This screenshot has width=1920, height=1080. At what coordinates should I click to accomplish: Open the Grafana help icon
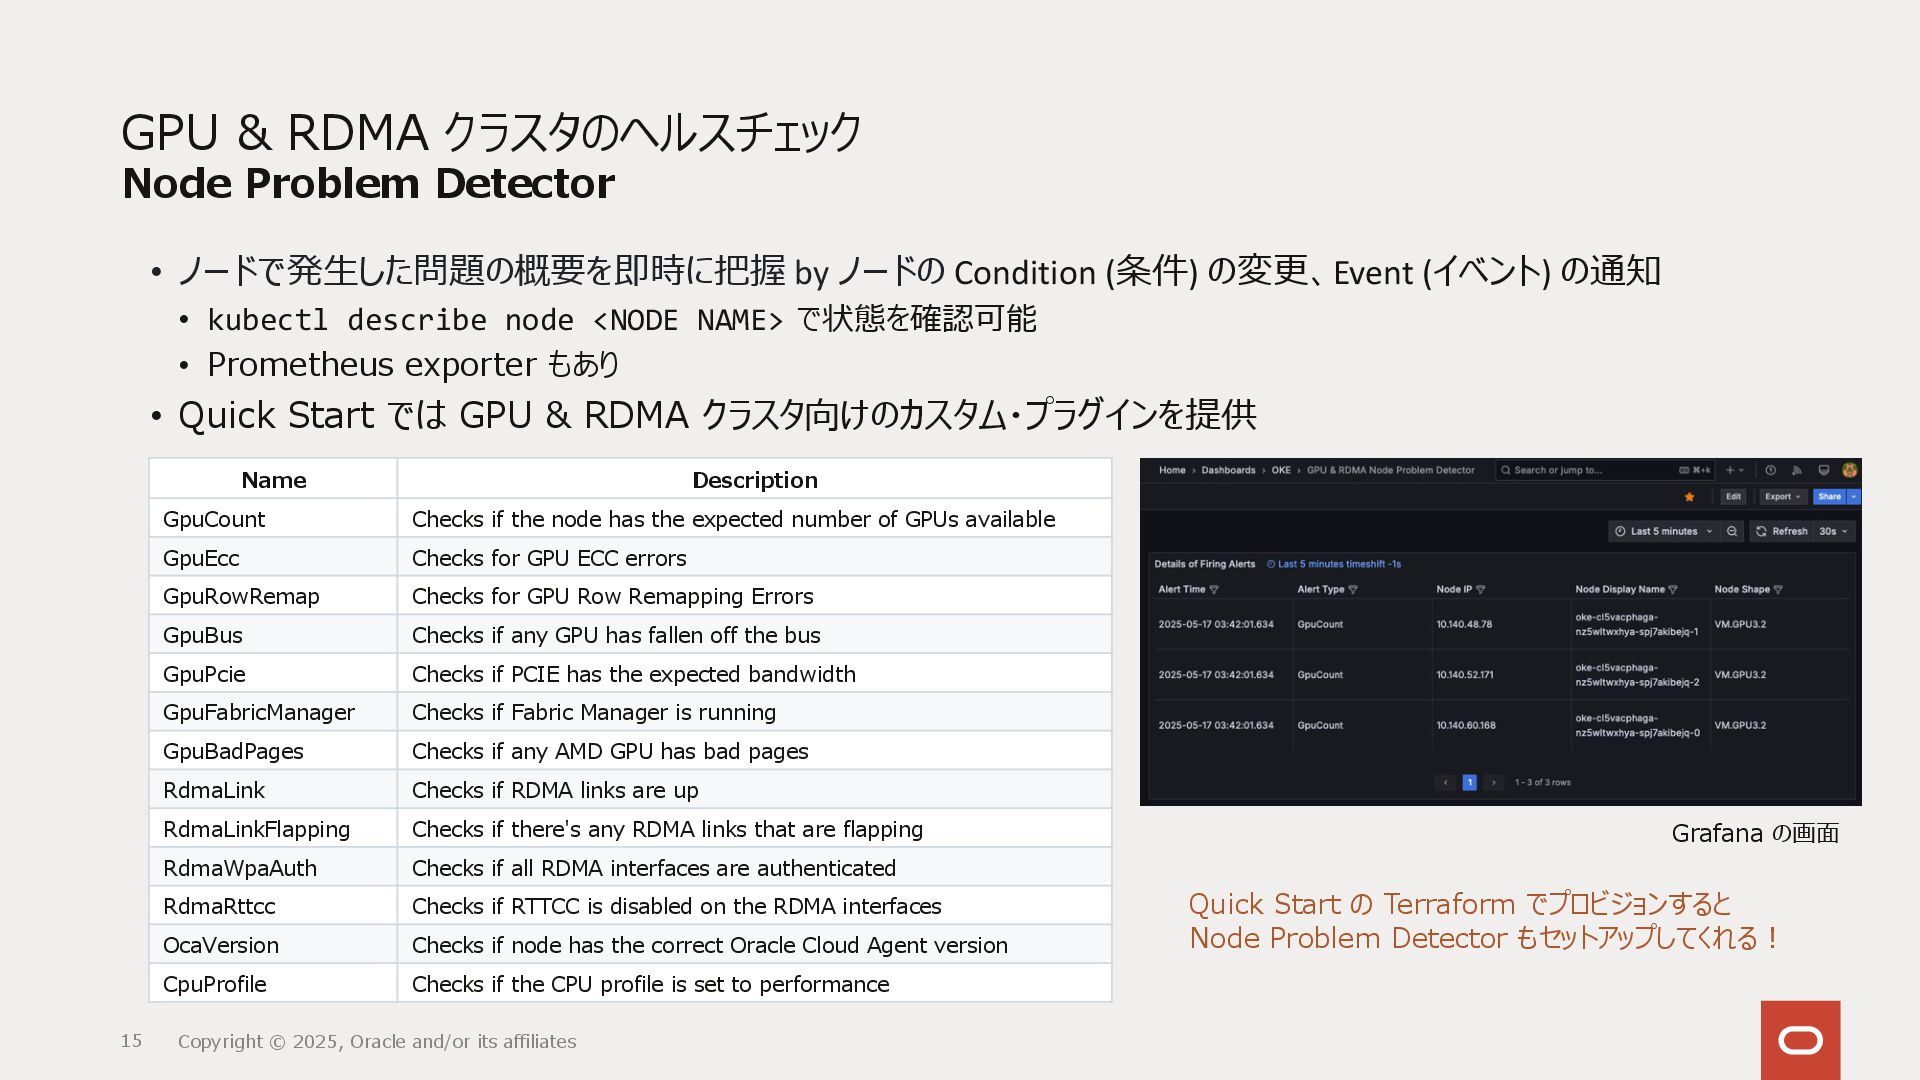(1770, 470)
